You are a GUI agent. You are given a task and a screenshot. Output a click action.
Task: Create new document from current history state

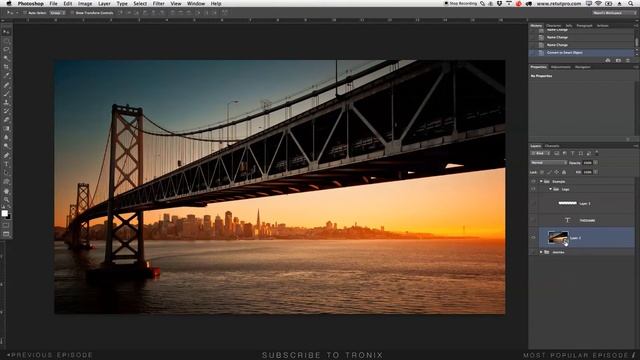[608, 60]
